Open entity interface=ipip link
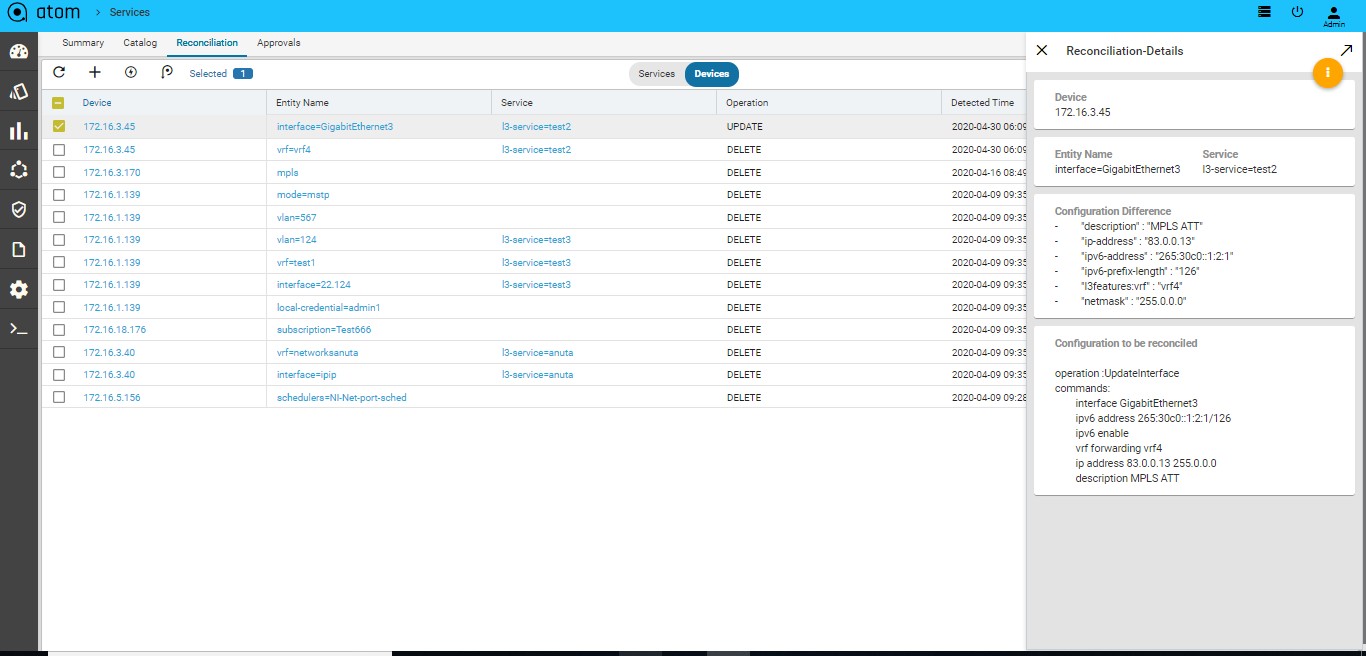This screenshot has width=1366, height=656. (305, 375)
